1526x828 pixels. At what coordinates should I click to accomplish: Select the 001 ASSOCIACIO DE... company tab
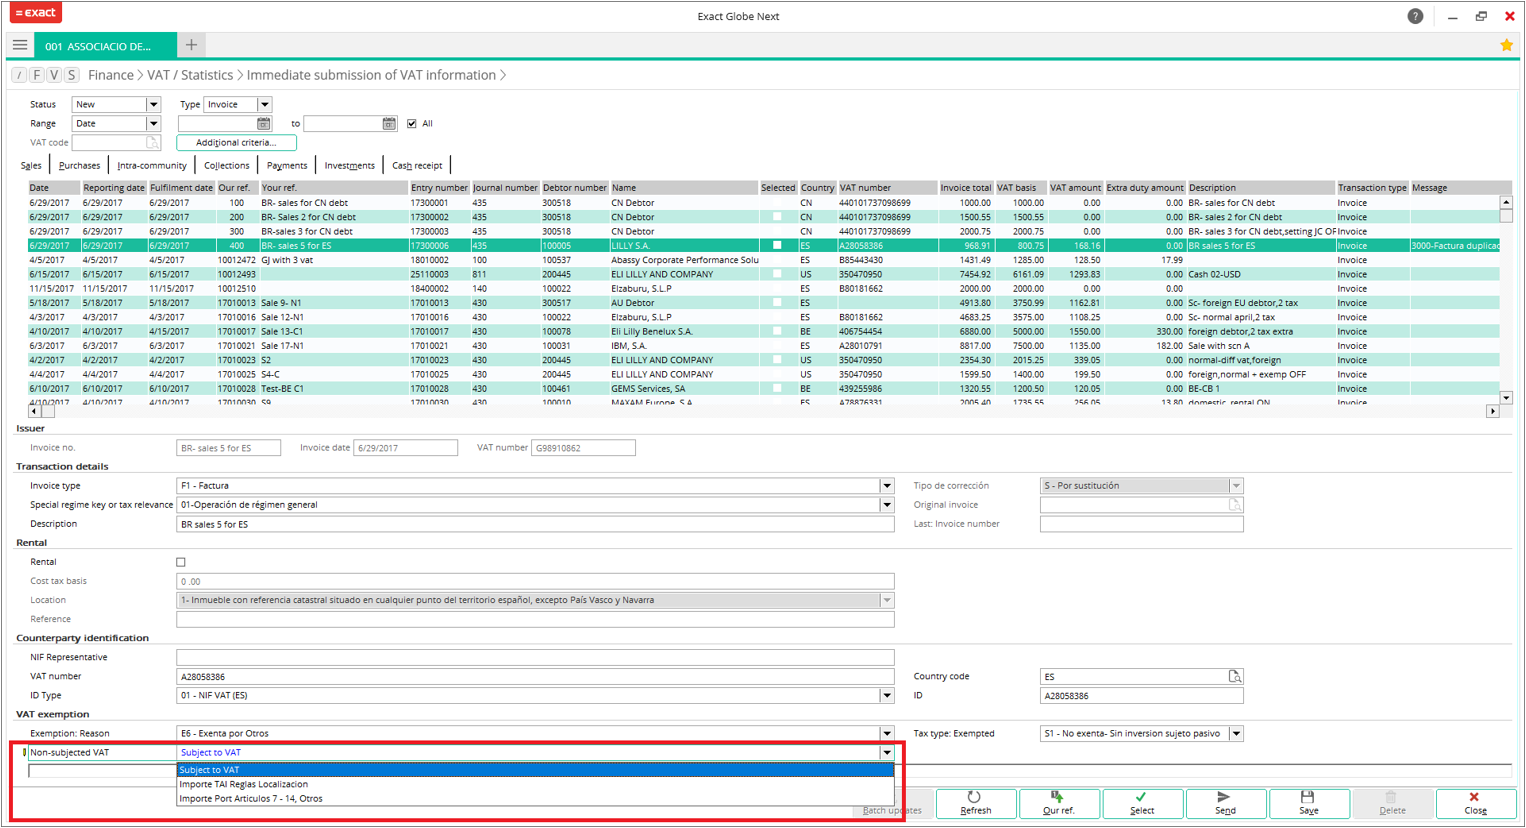106,46
